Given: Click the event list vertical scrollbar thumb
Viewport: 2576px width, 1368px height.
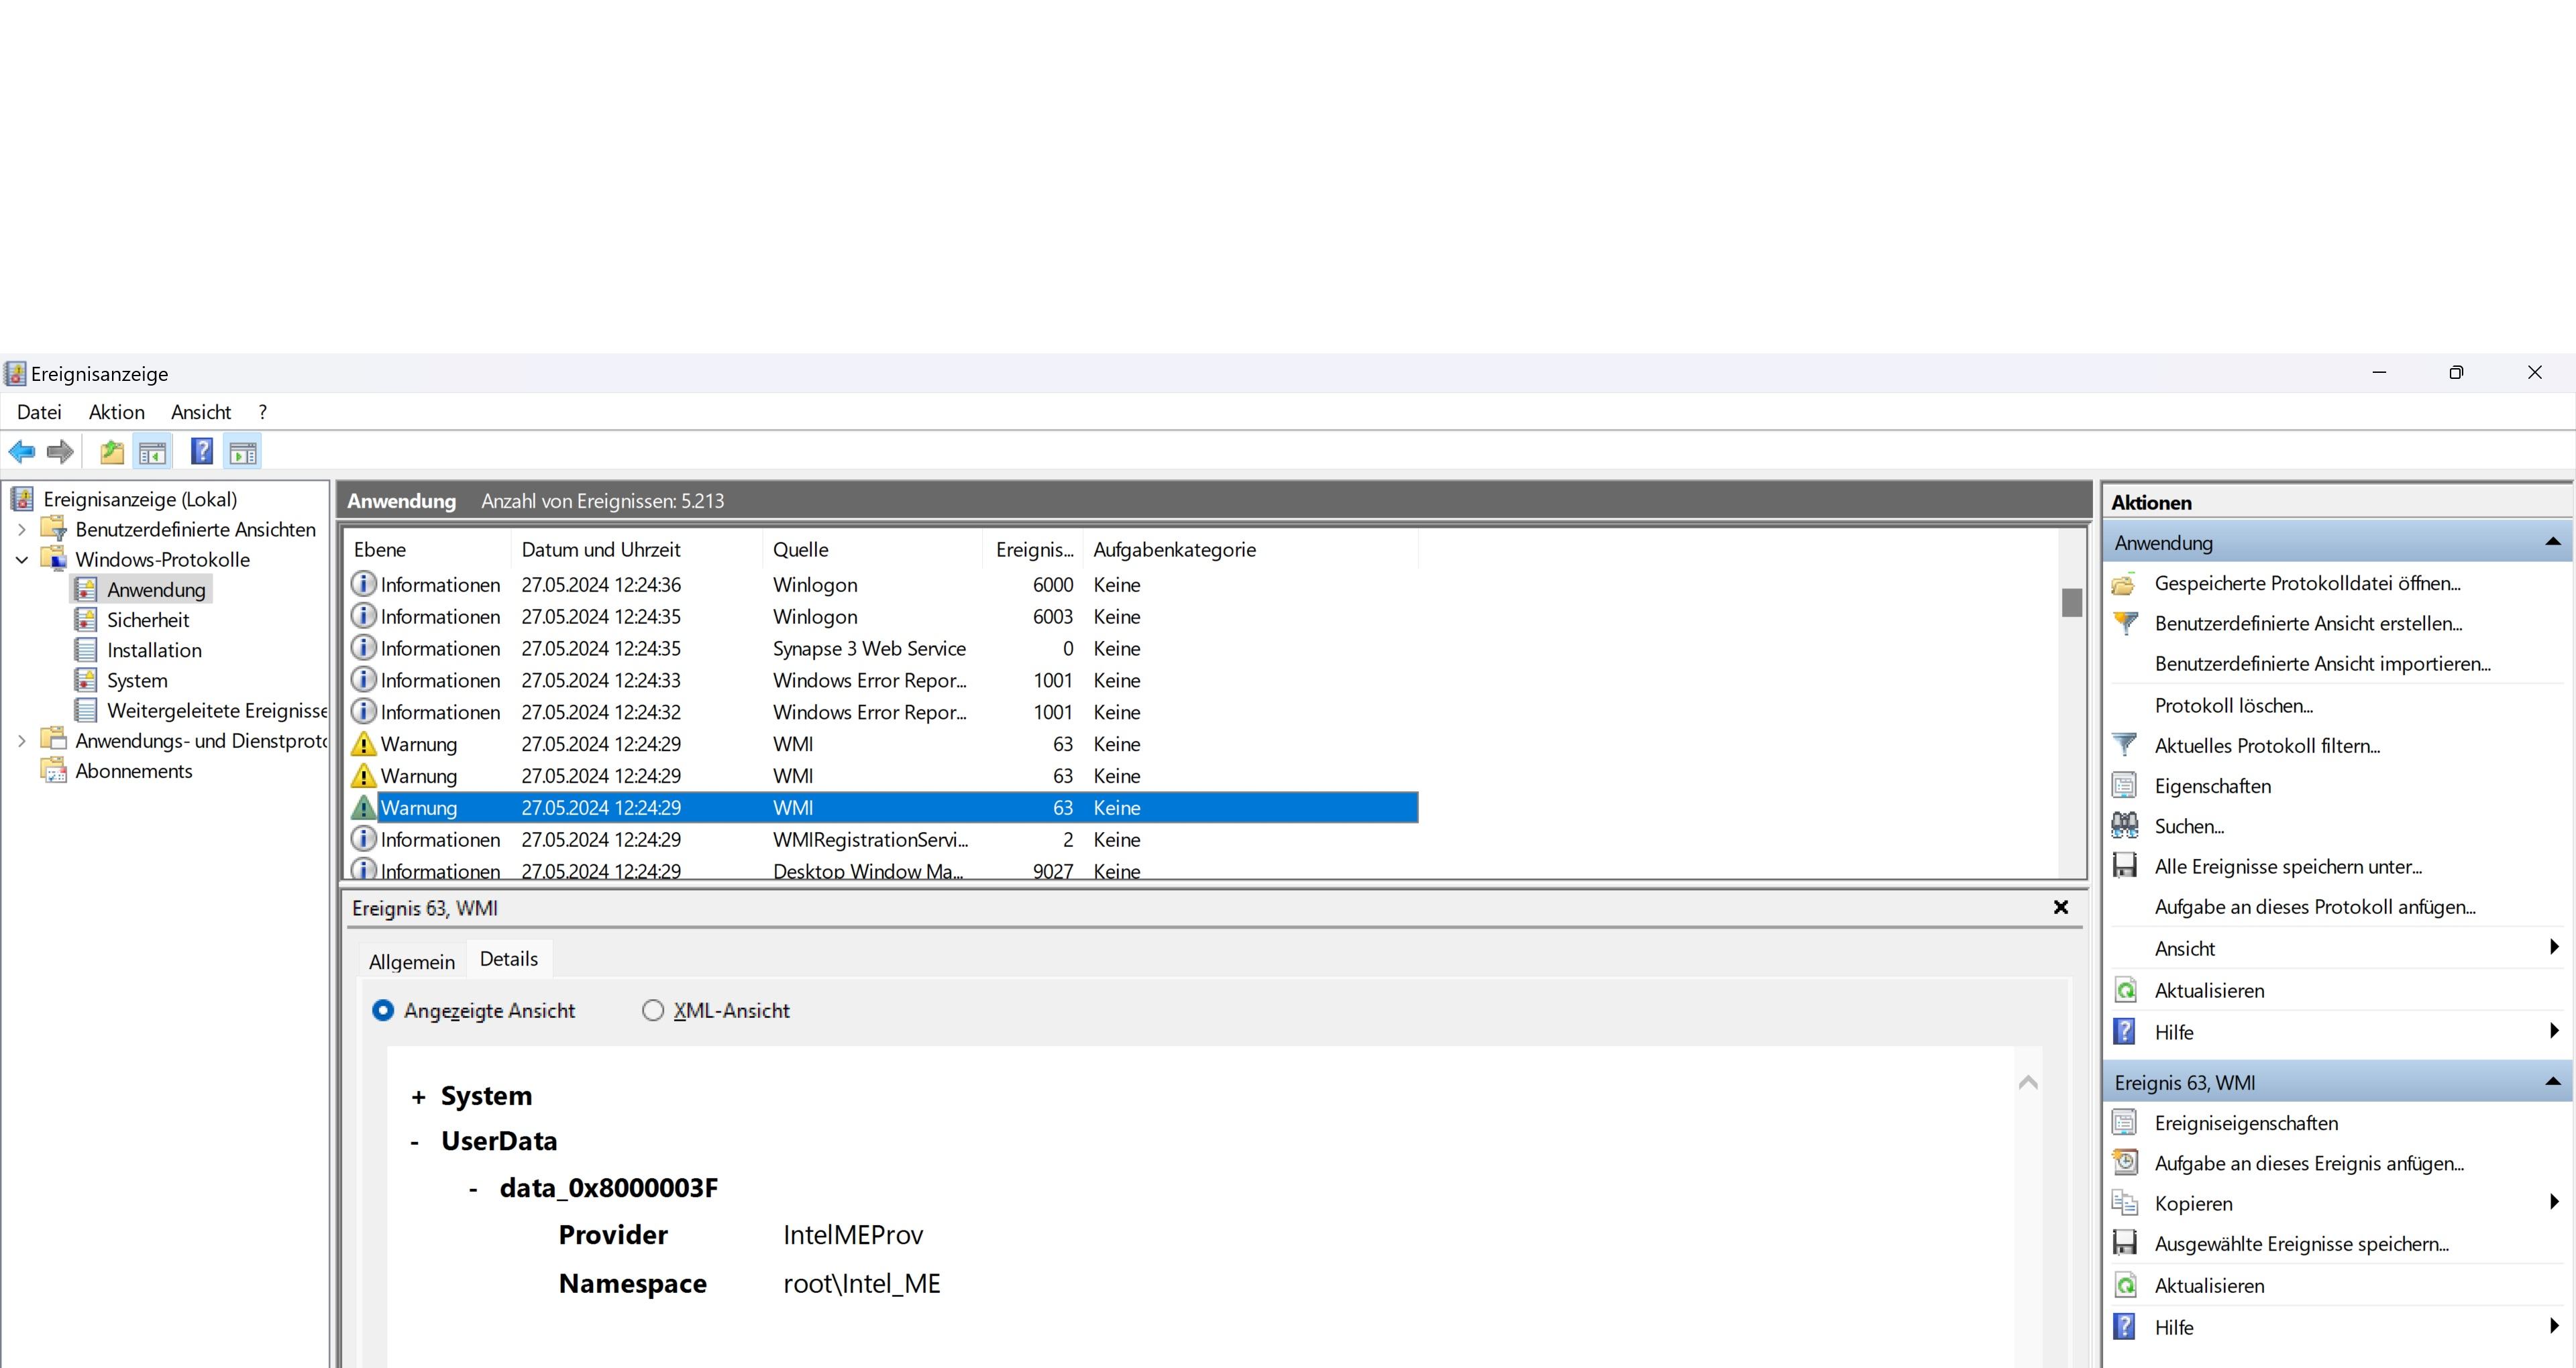Looking at the screenshot, I should 2071,603.
